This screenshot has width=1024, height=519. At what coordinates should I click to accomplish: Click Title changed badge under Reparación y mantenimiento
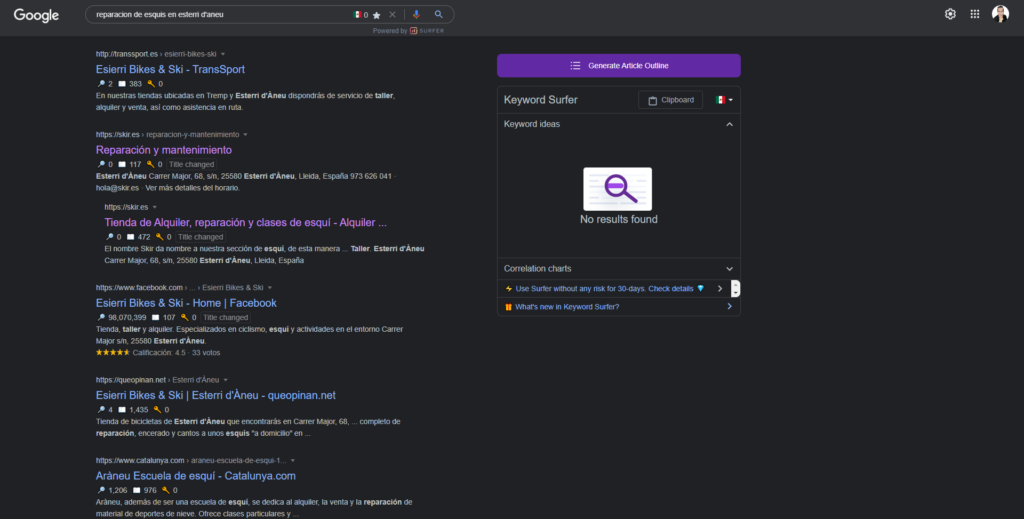pyautogui.click(x=191, y=165)
